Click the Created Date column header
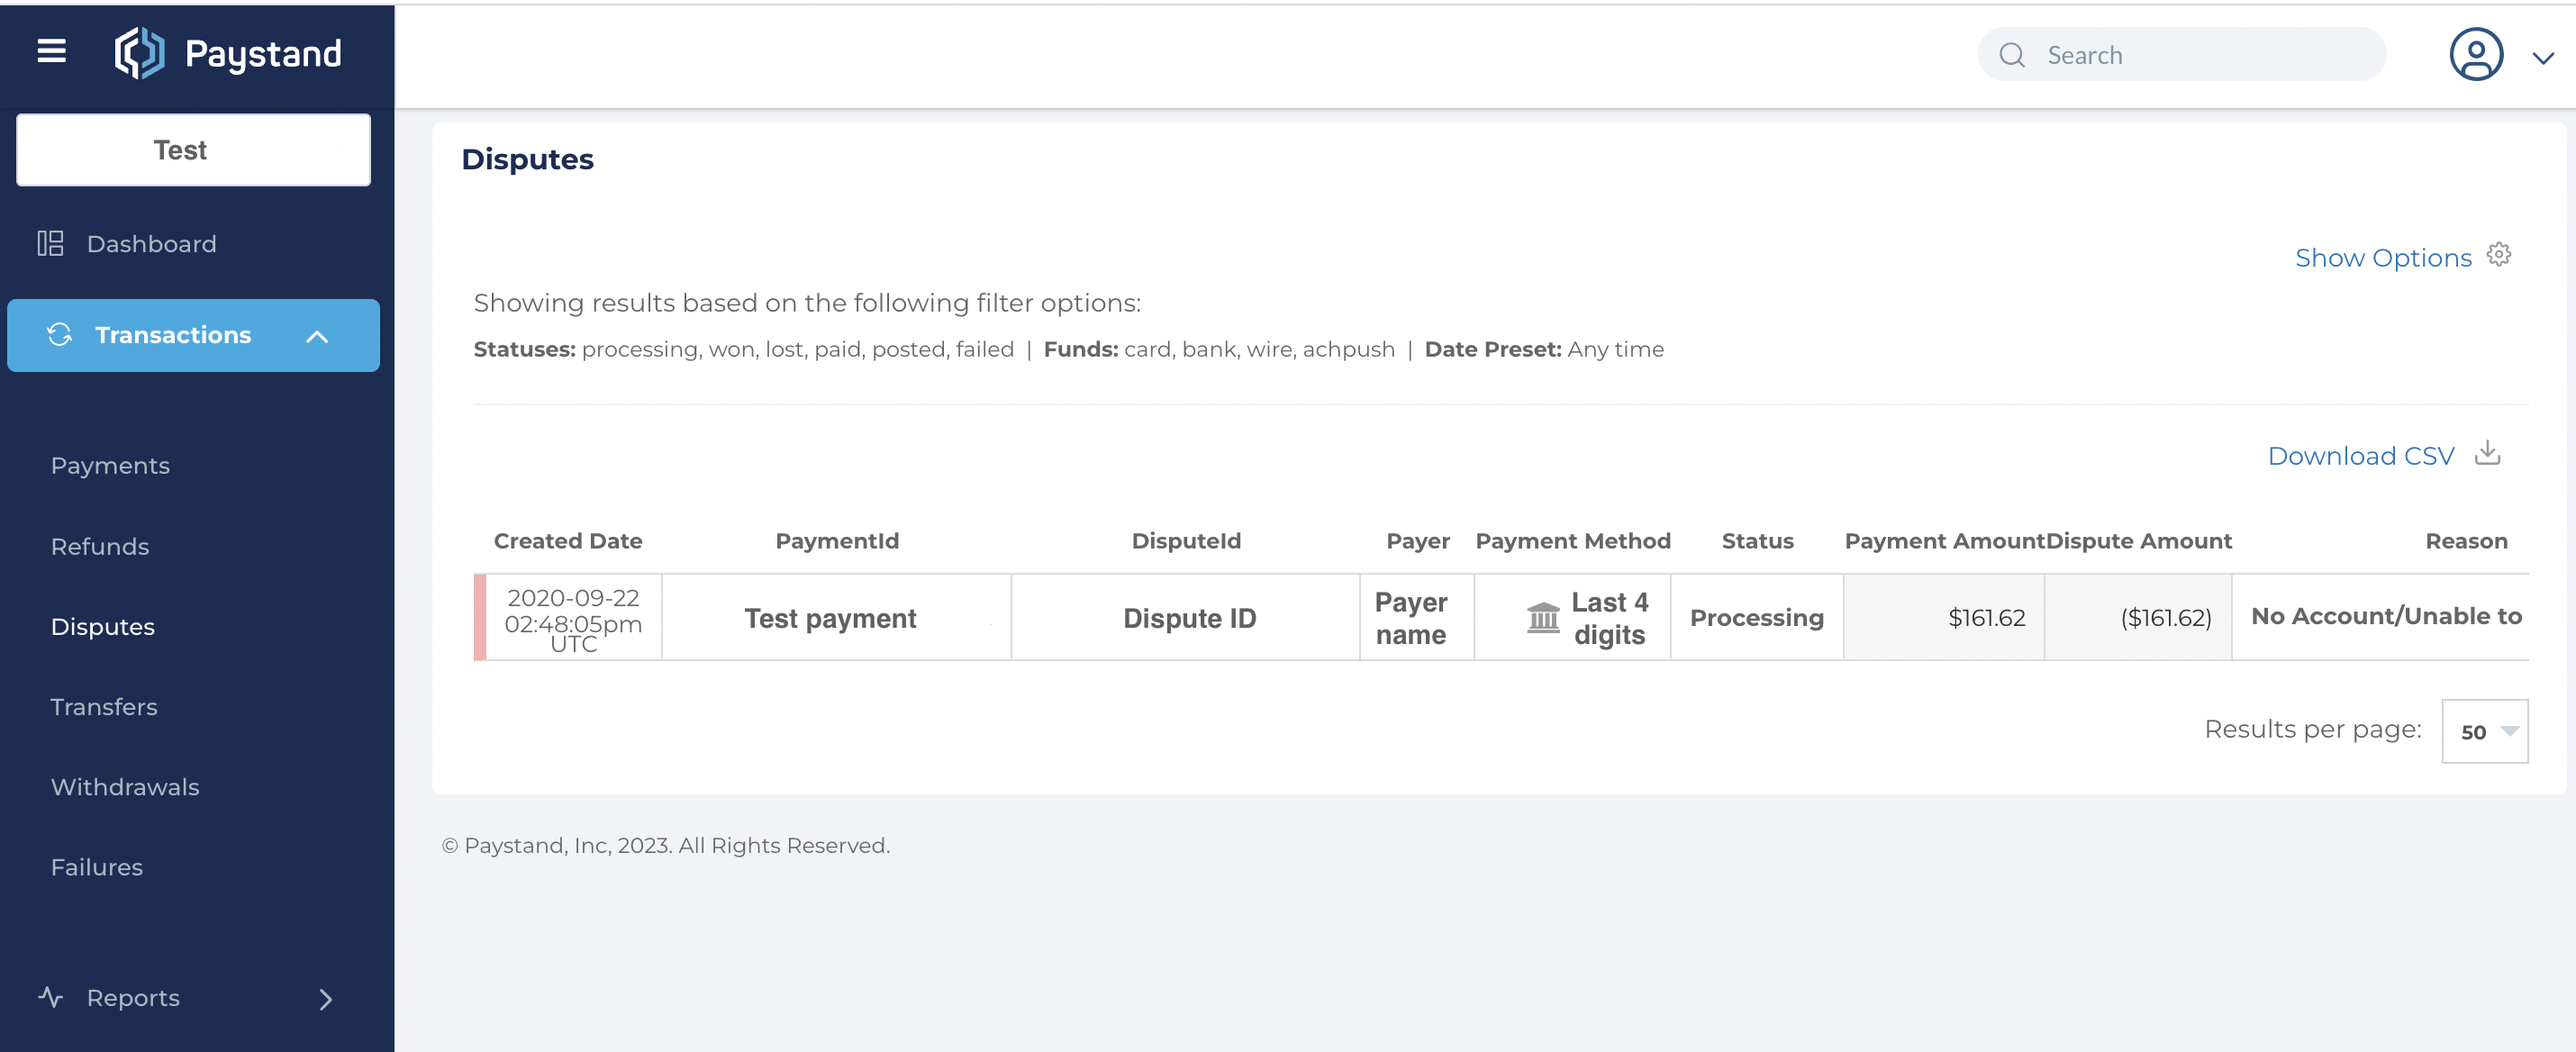The image size is (2576, 1052). click(x=568, y=541)
